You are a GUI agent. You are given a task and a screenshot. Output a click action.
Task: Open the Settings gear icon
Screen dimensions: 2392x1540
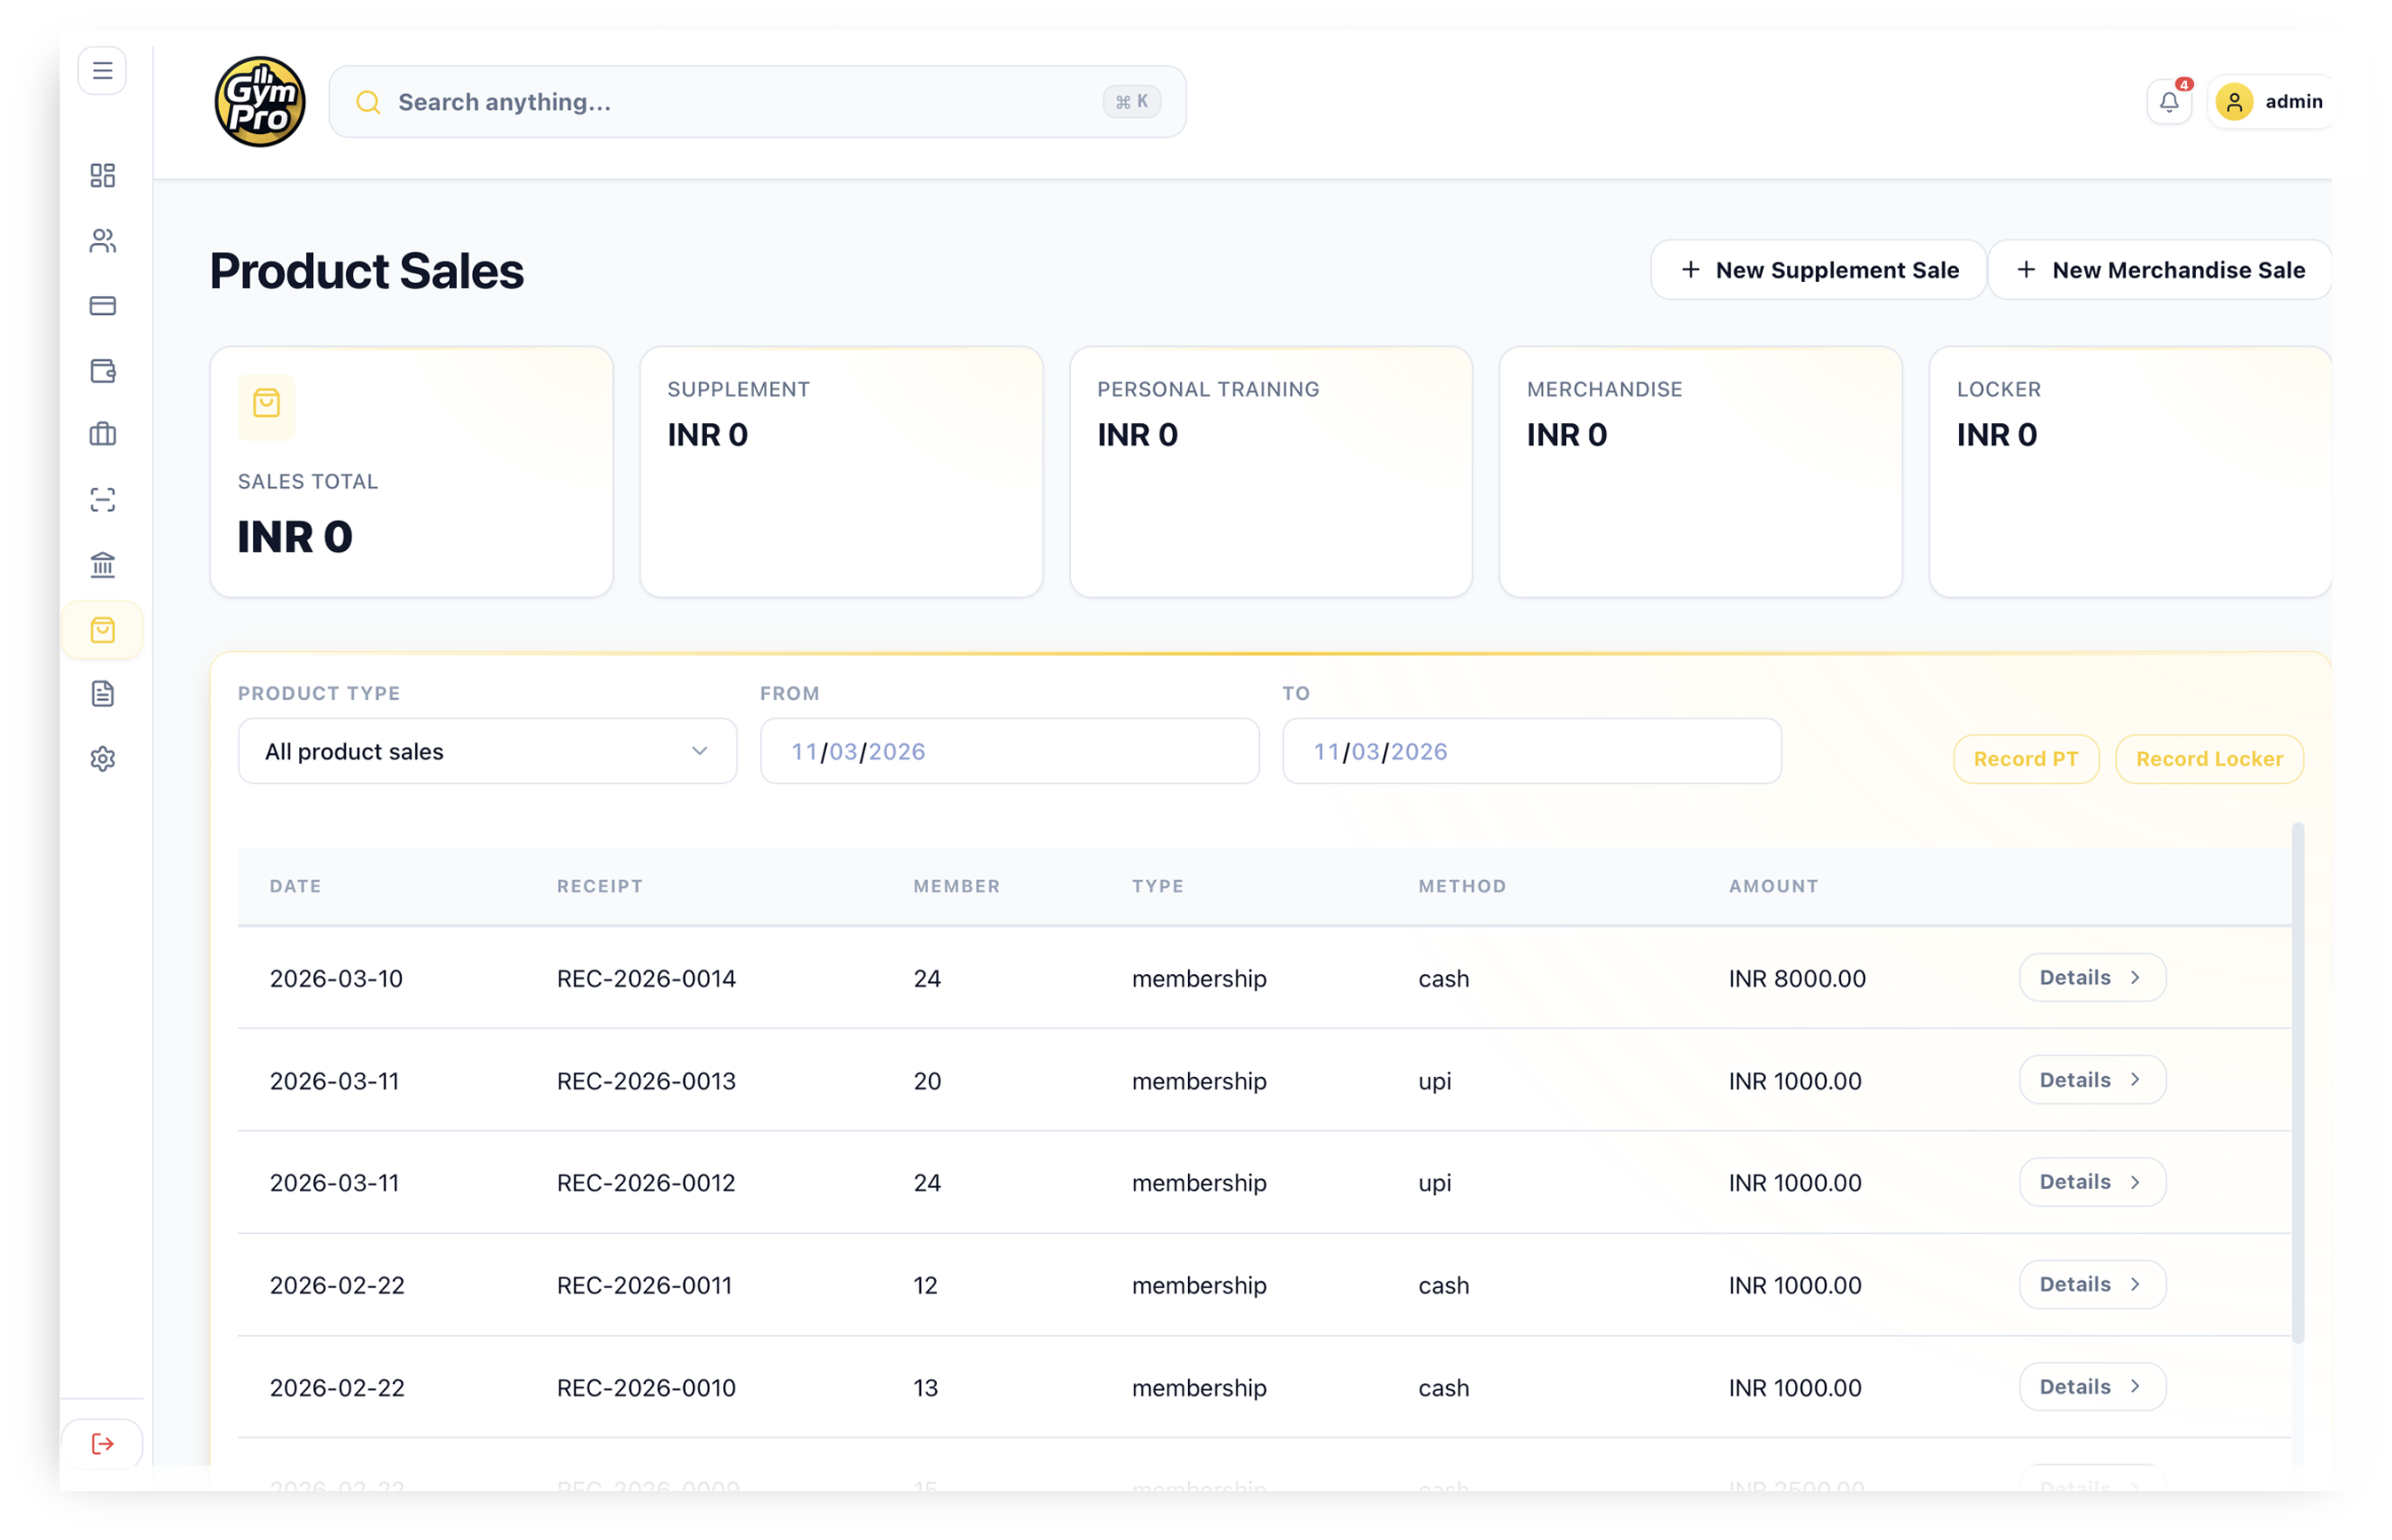pos(103,758)
